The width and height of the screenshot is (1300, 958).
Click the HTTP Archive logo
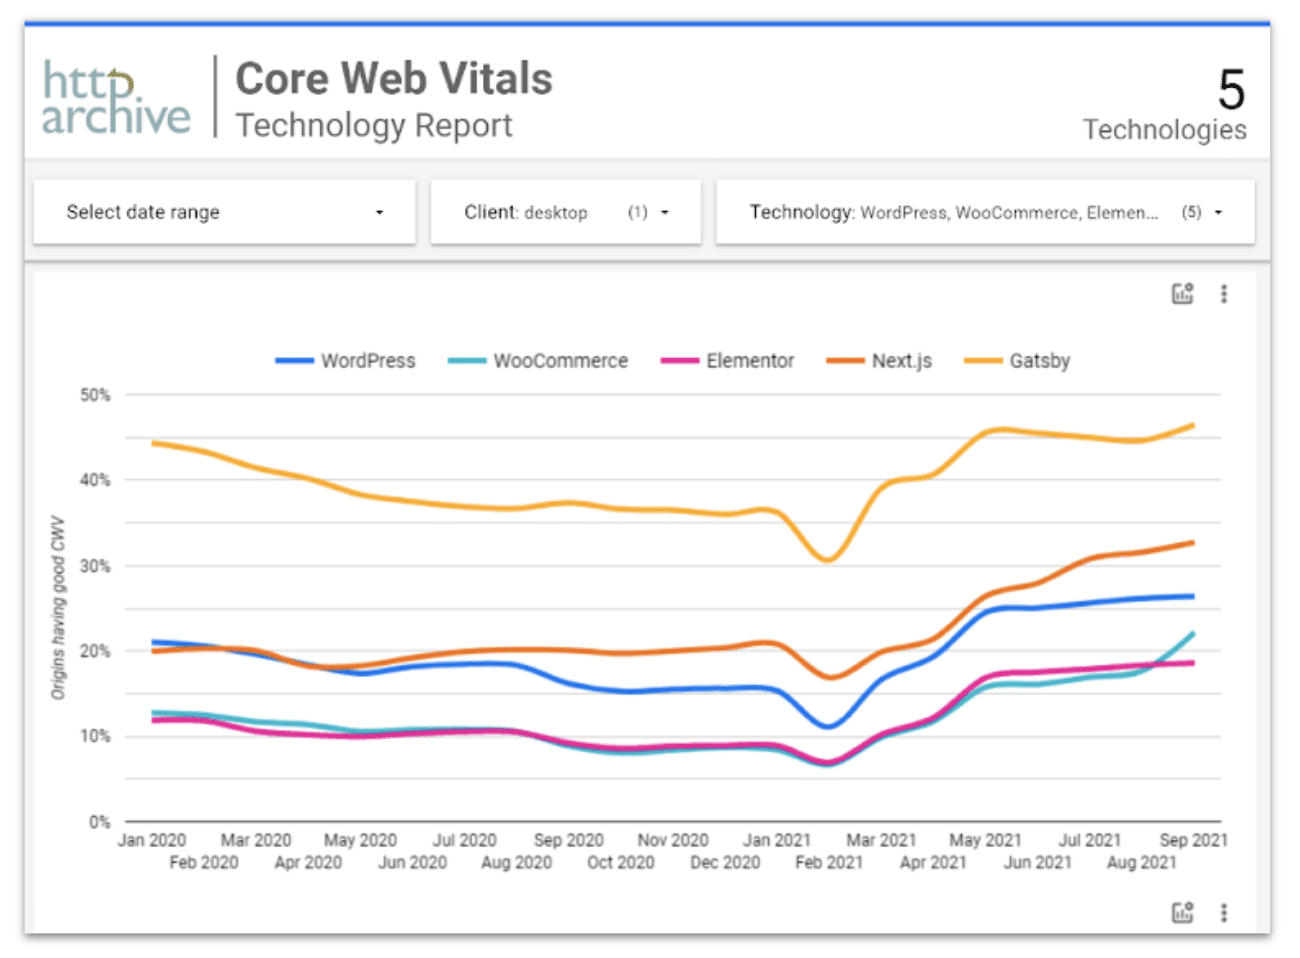[116, 98]
